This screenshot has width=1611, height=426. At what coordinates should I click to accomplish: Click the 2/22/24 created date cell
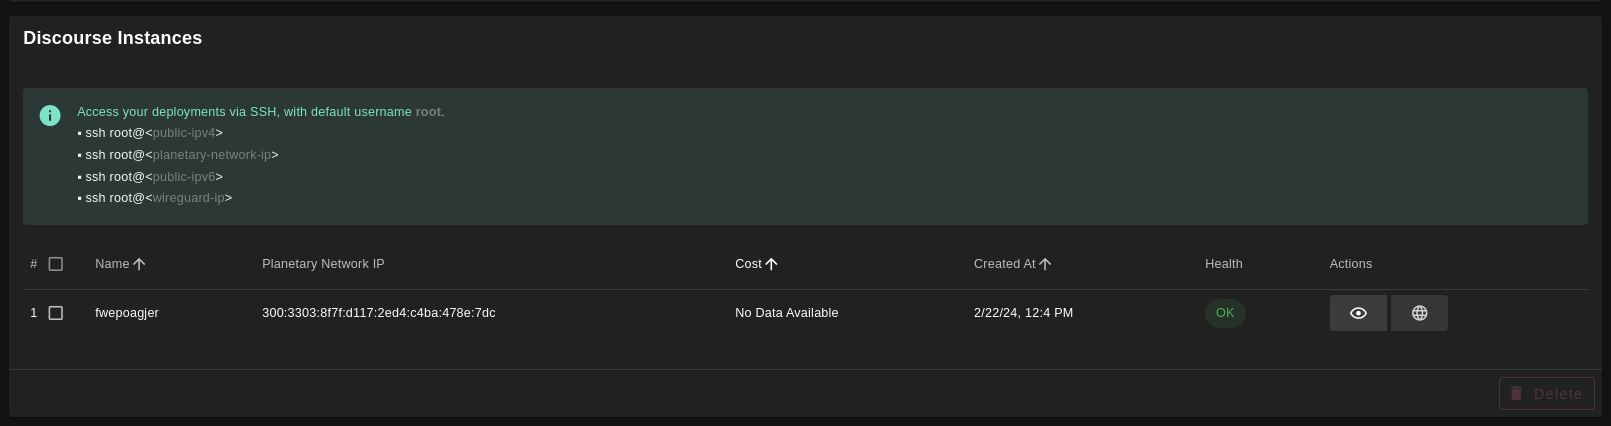1023,313
